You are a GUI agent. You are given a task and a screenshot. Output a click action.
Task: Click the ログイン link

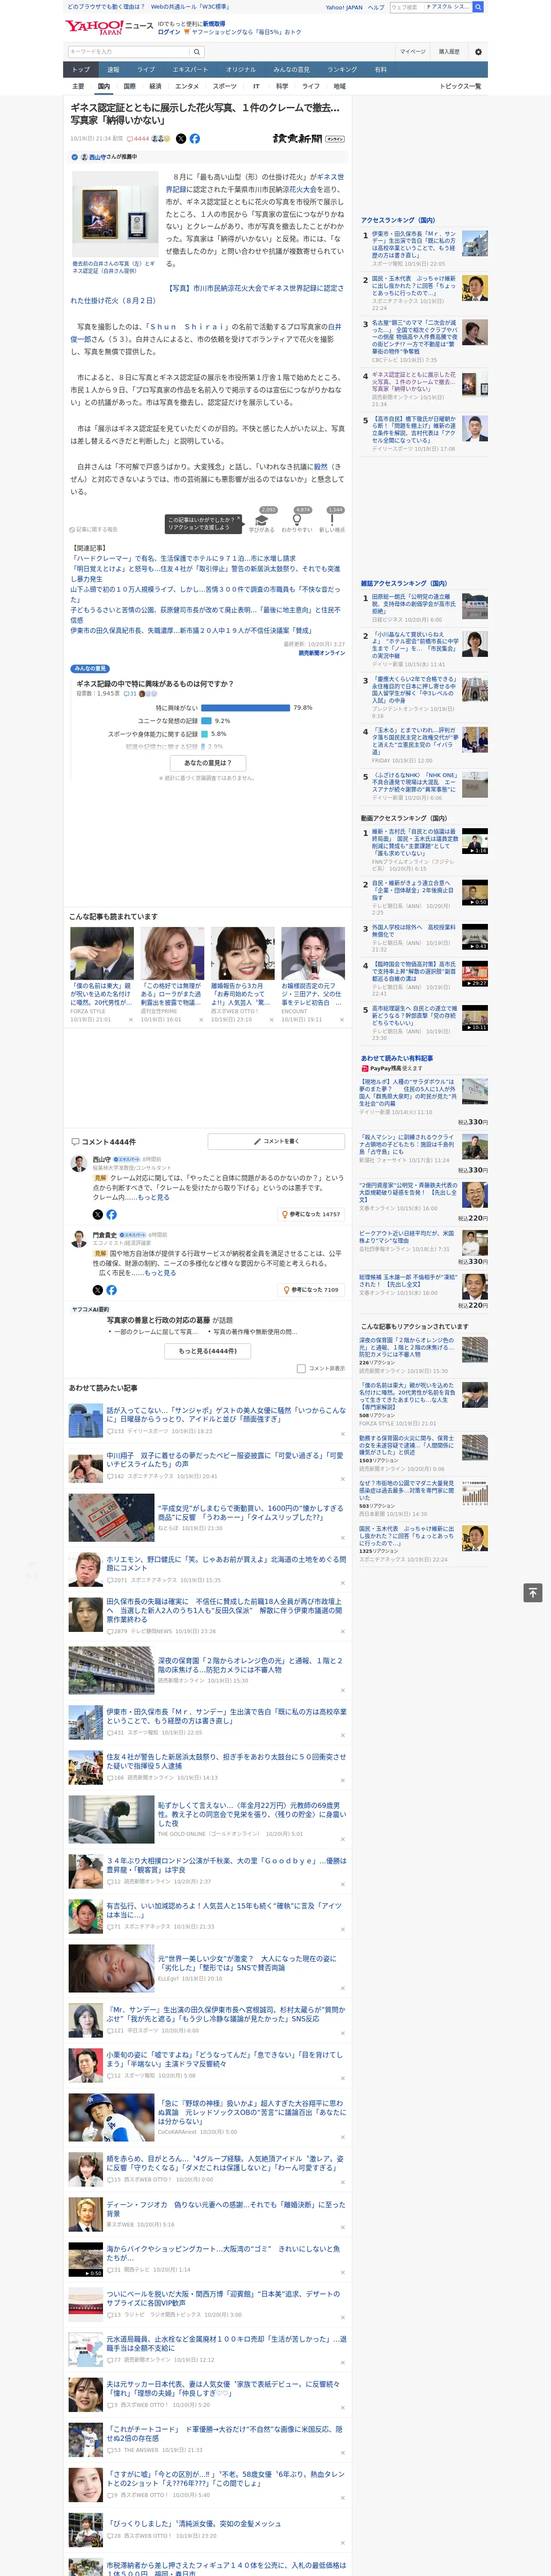point(169,32)
